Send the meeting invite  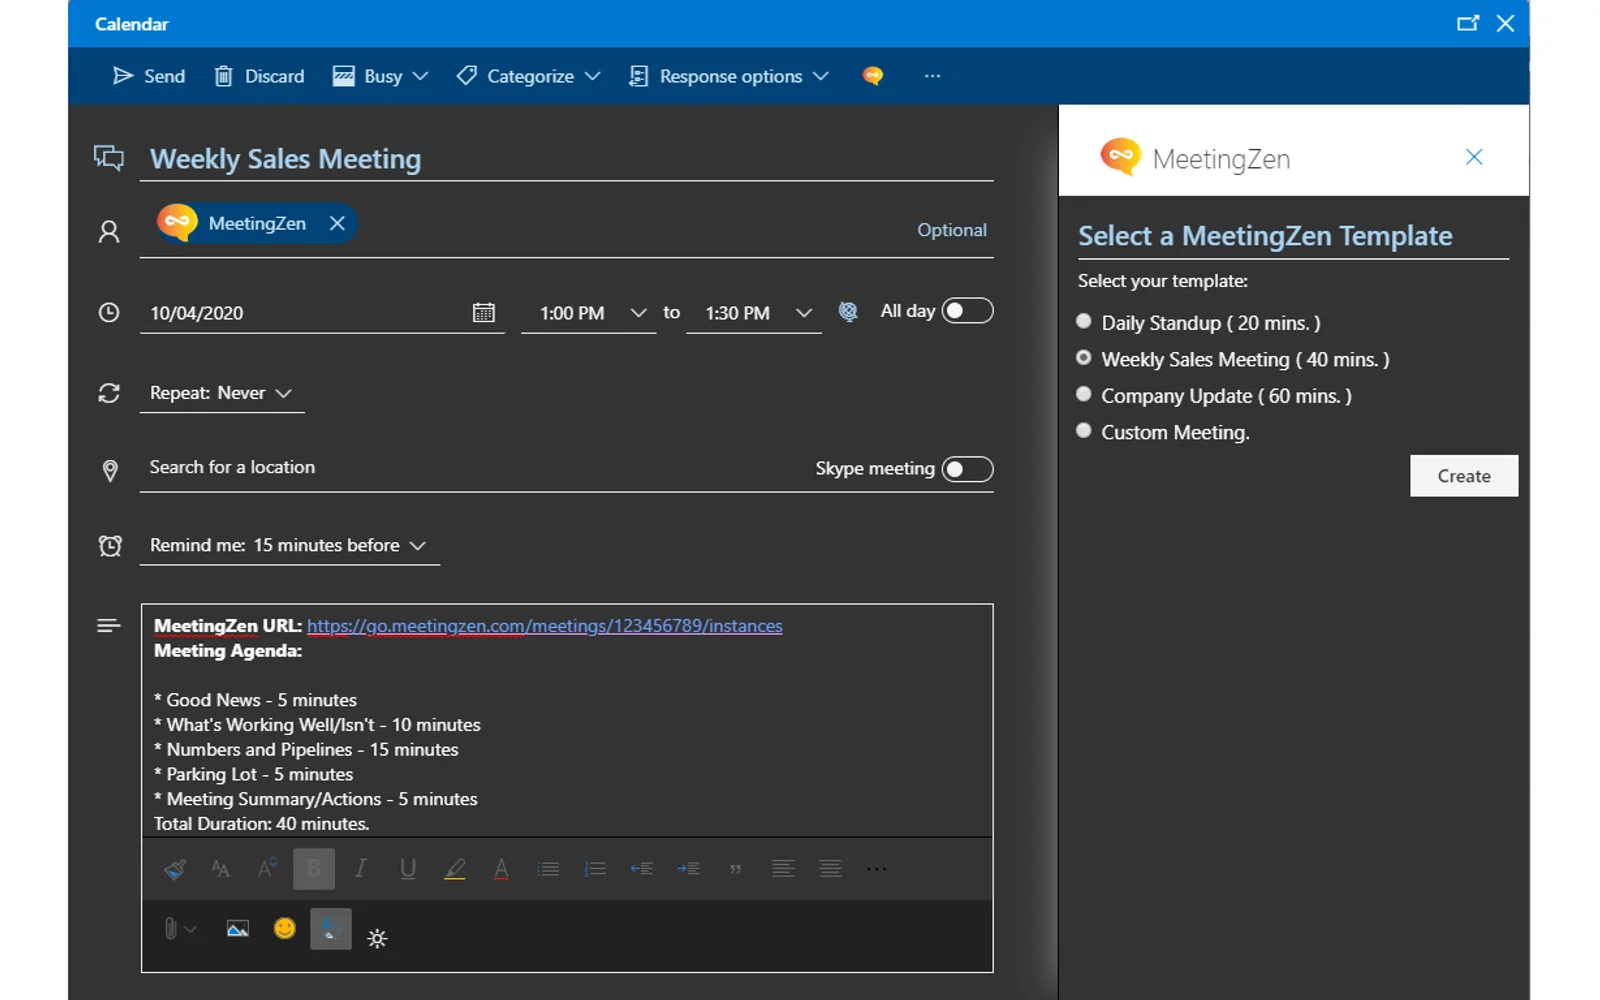click(149, 76)
